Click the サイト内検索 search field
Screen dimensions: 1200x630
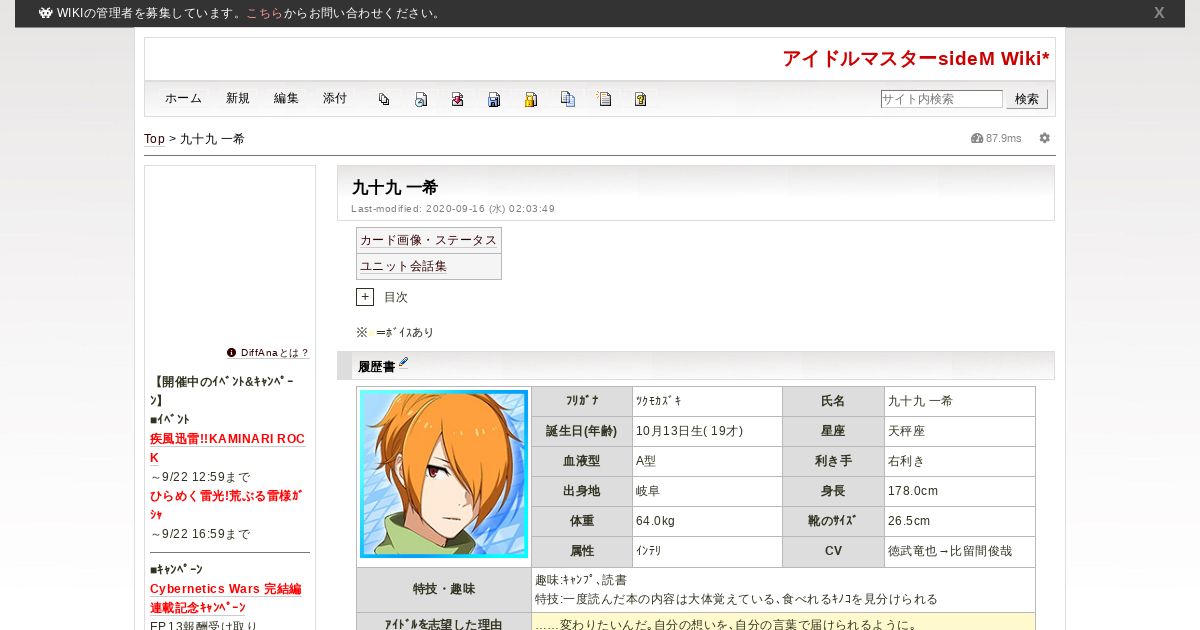coord(941,99)
